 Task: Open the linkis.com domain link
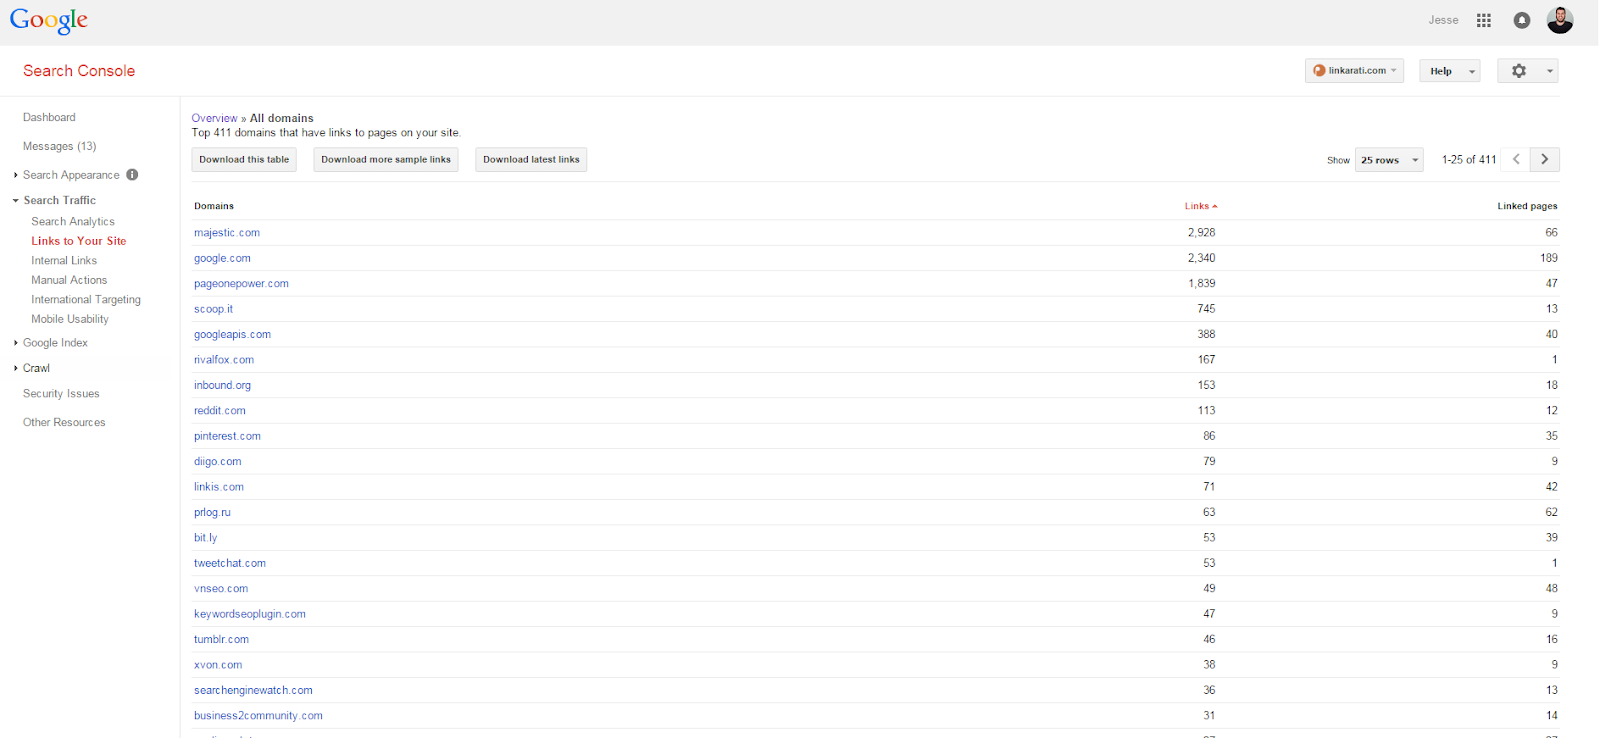pyautogui.click(x=219, y=487)
